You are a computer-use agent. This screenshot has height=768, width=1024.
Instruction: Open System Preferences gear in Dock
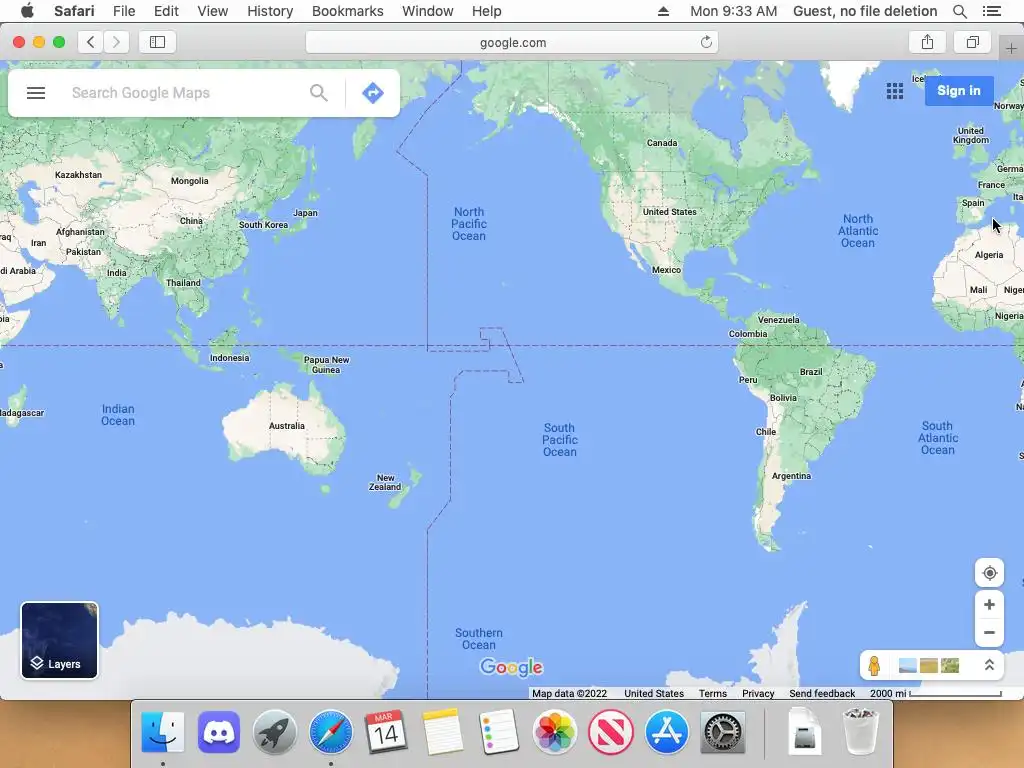[x=722, y=732]
